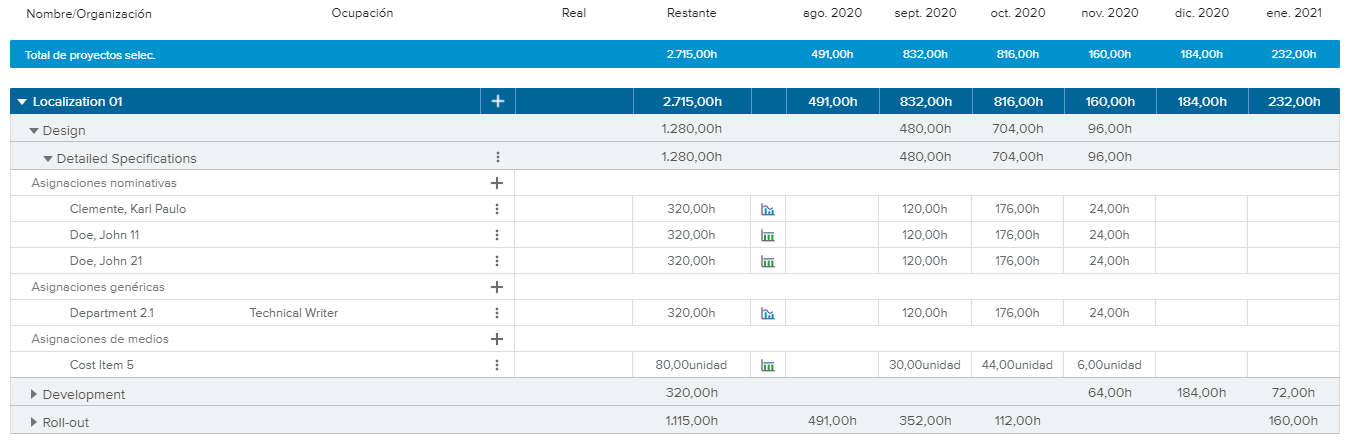Viewport: 1348px width, 441px height.
Task: Add assignment under Asignaciones genéricas
Action: click(497, 287)
